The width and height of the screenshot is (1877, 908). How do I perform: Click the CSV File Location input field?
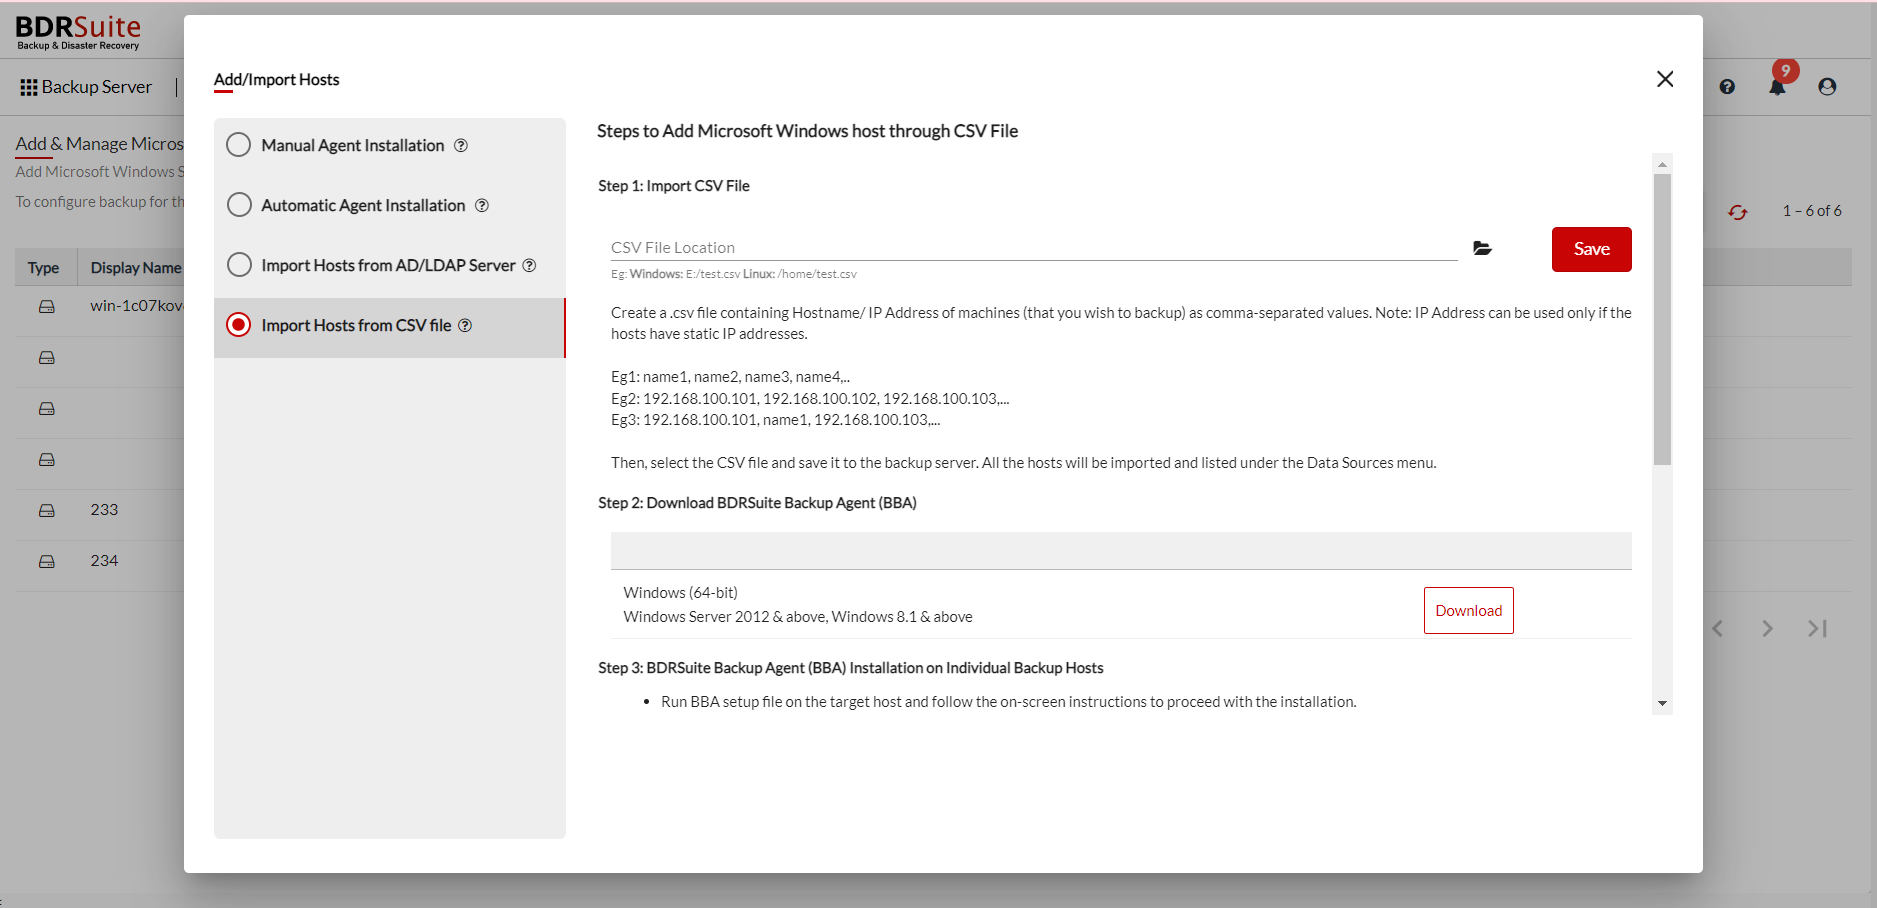coord(1034,247)
